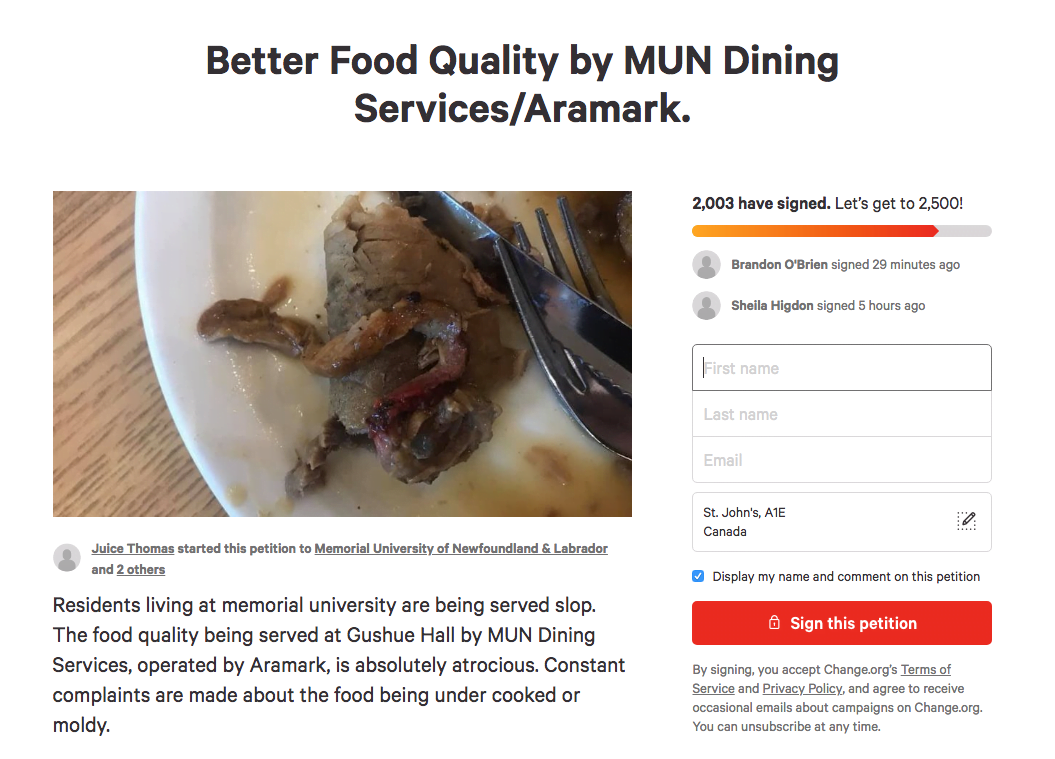Expand the 2 others link
The height and width of the screenshot is (759, 1055).
[x=141, y=570]
